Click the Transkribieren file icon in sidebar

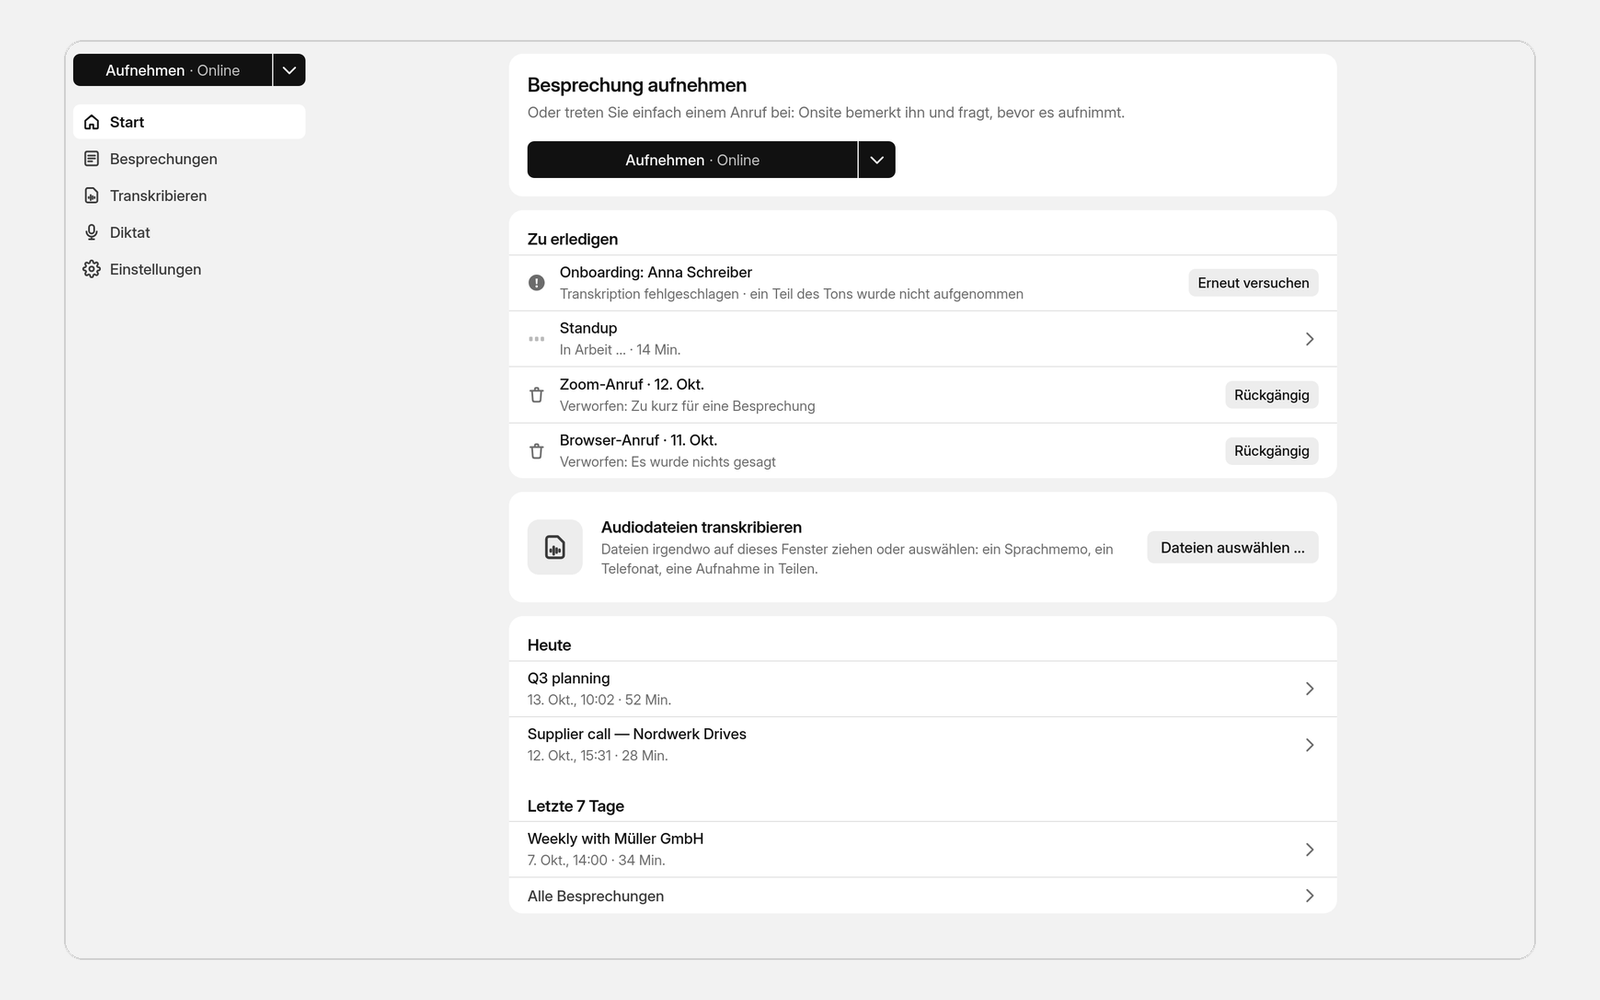92,196
